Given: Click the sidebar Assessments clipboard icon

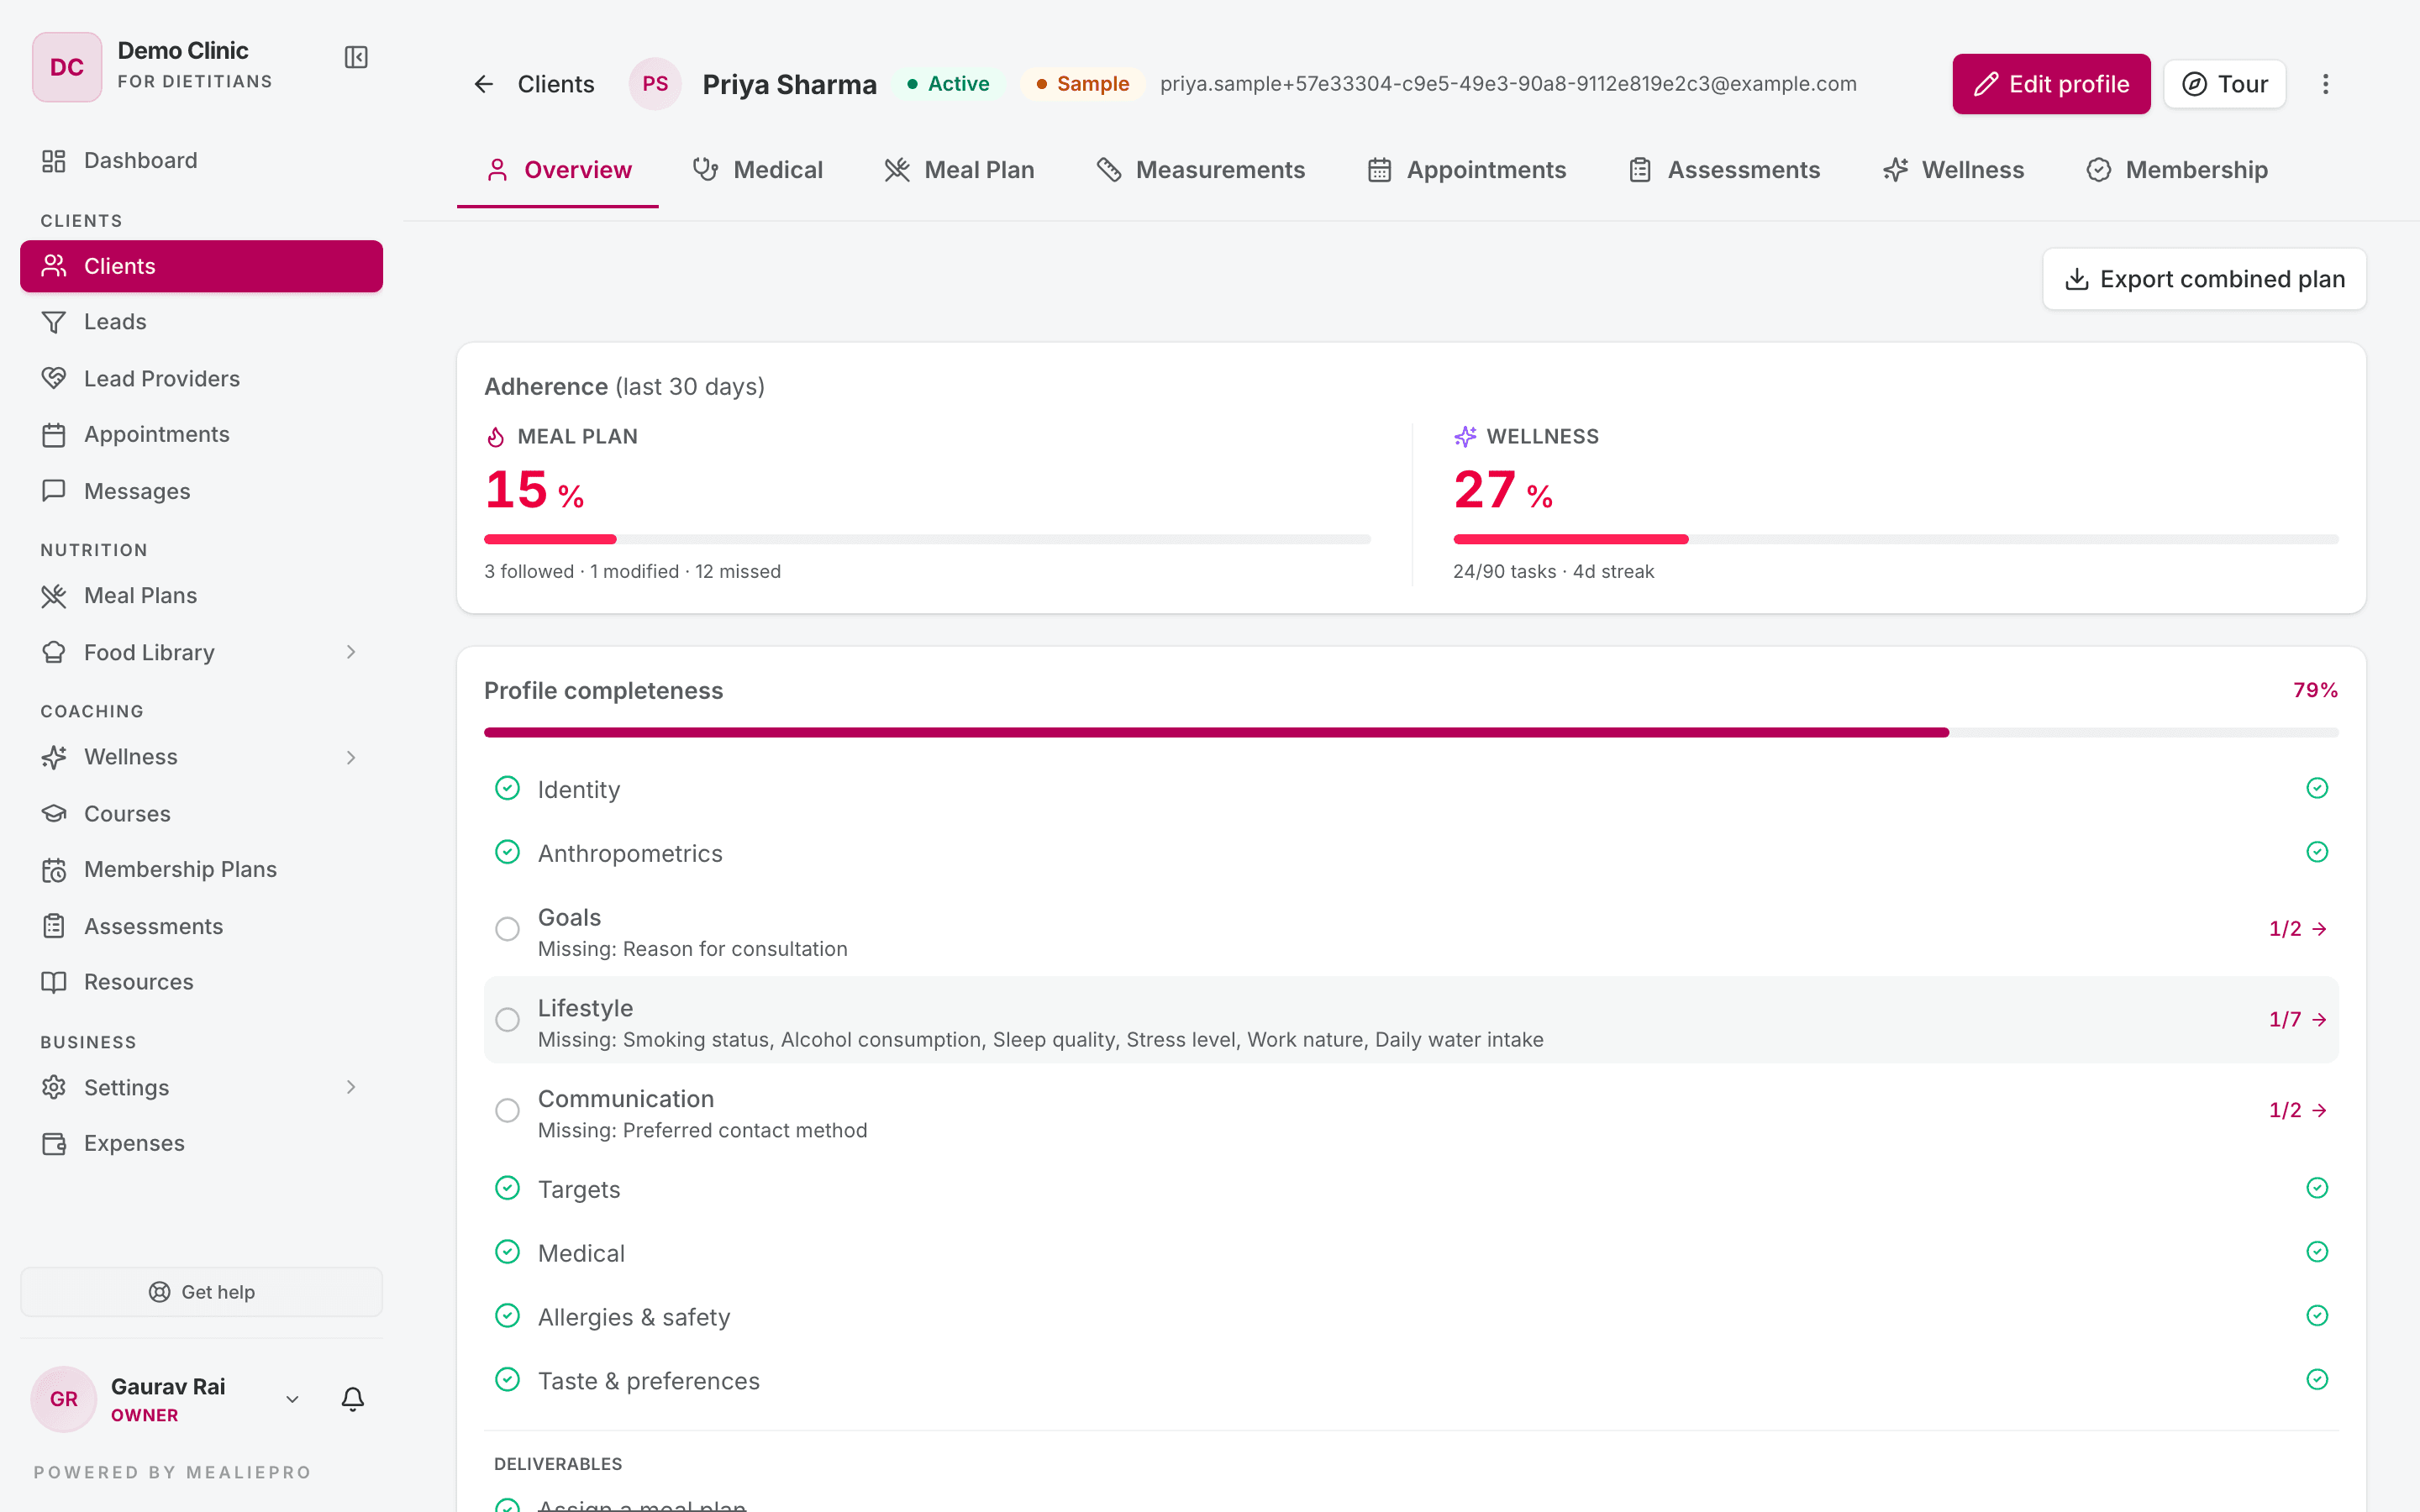Looking at the screenshot, I should point(54,926).
